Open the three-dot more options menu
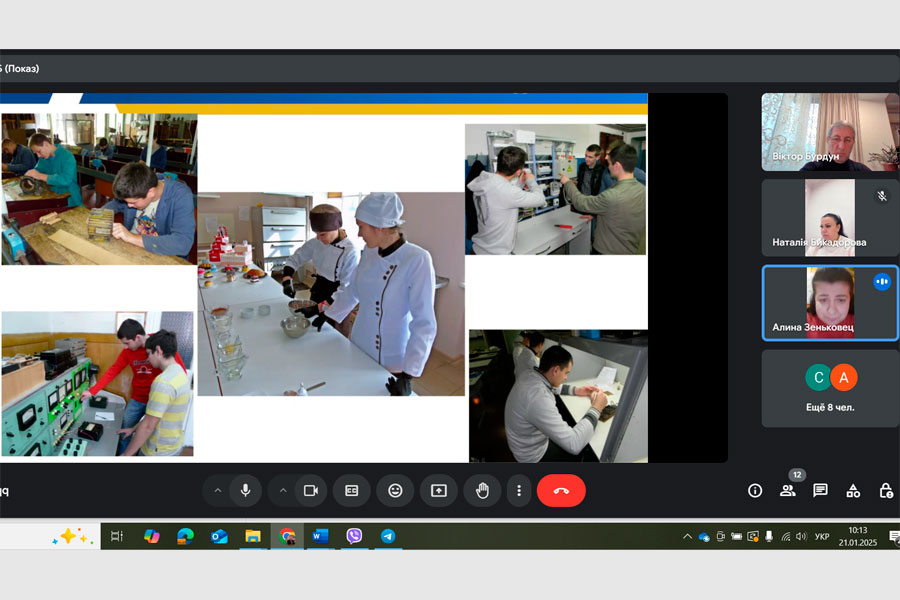Screen dimensions: 900x600 pyautogui.click(x=519, y=491)
